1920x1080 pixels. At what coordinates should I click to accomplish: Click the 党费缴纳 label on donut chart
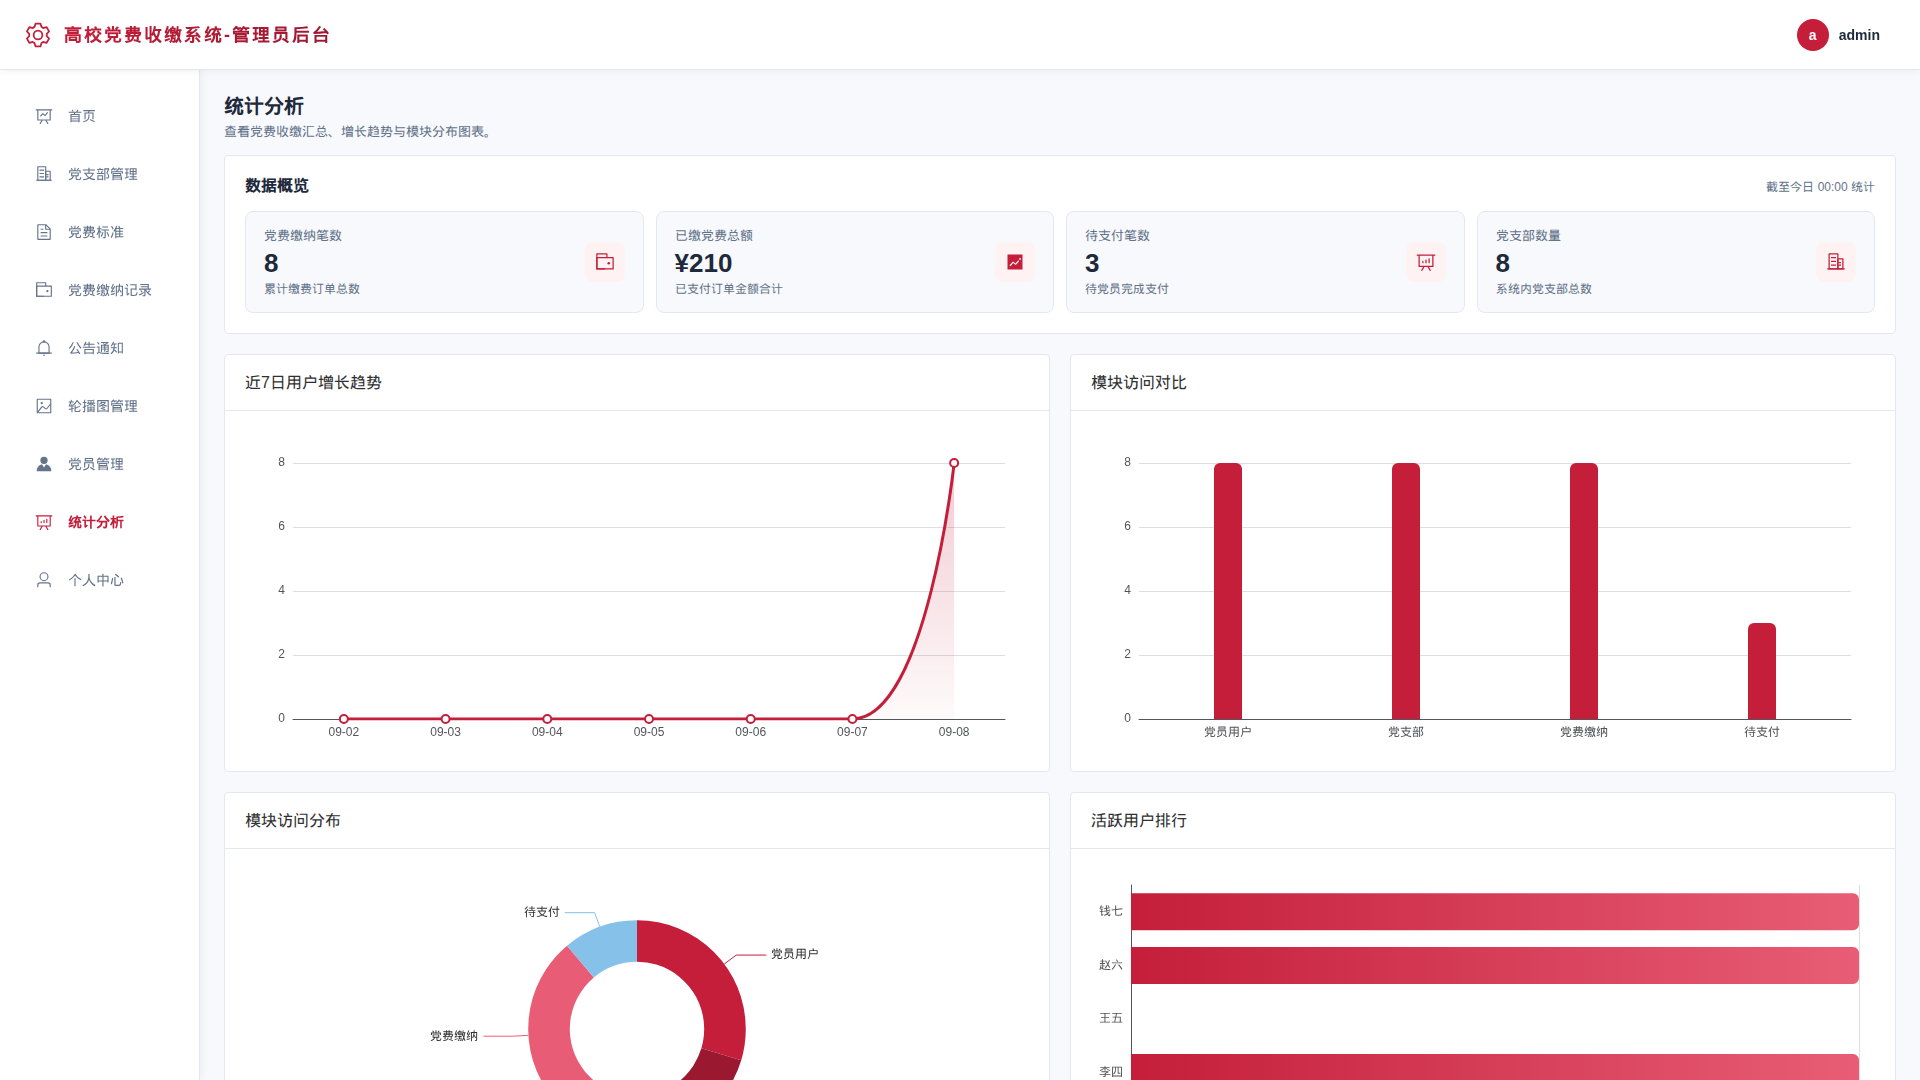tap(454, 1036)
